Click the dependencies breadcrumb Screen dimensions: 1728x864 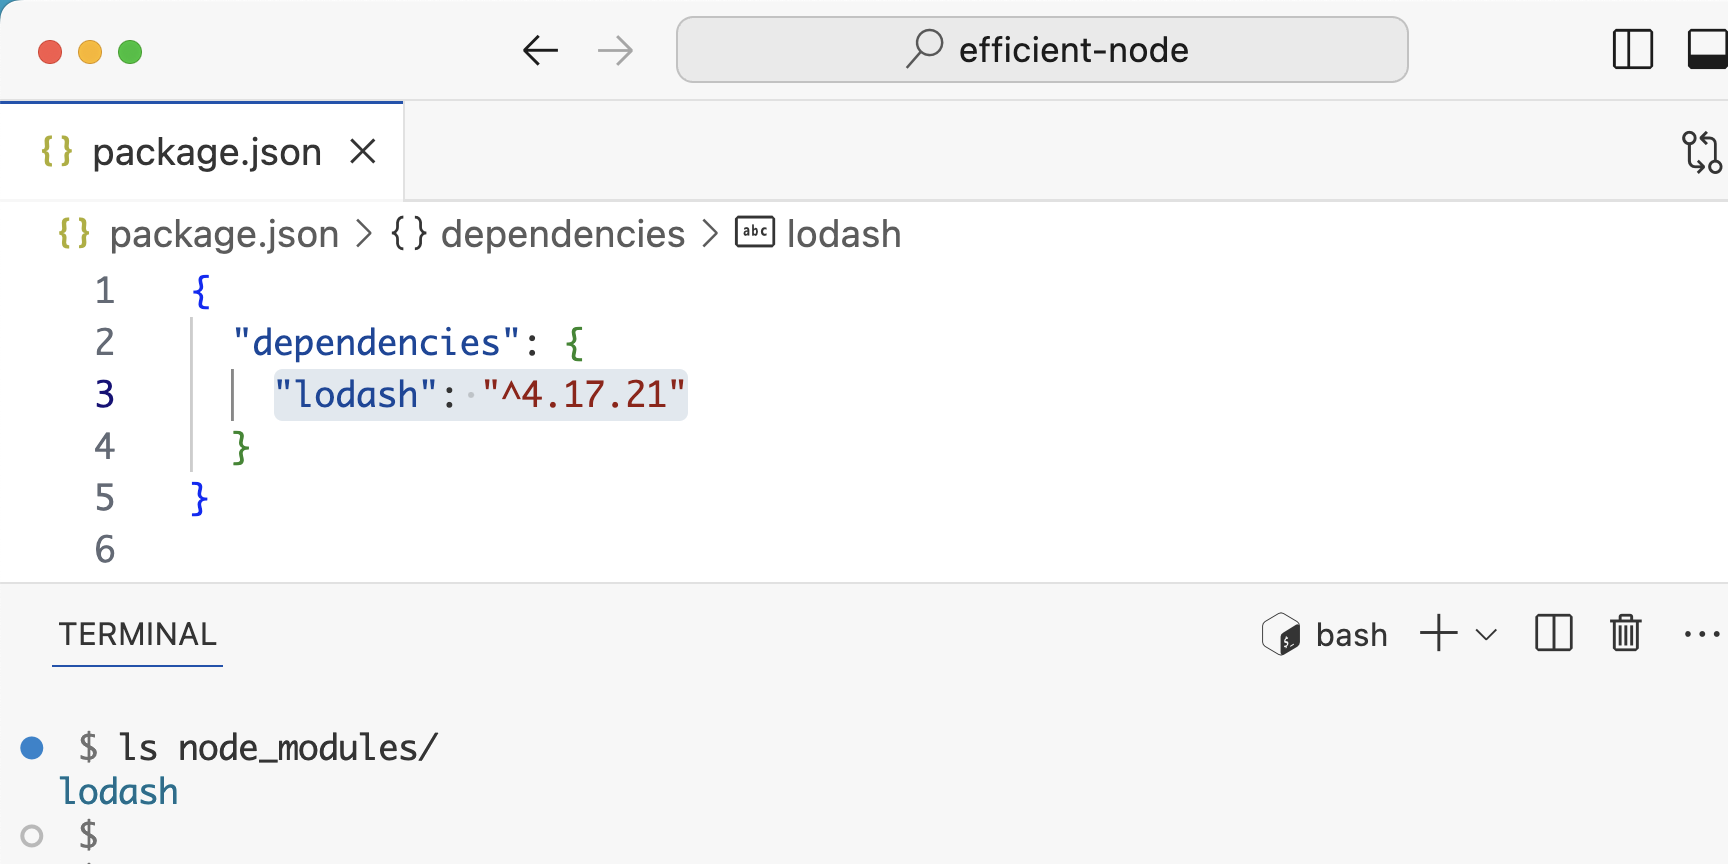563,234
